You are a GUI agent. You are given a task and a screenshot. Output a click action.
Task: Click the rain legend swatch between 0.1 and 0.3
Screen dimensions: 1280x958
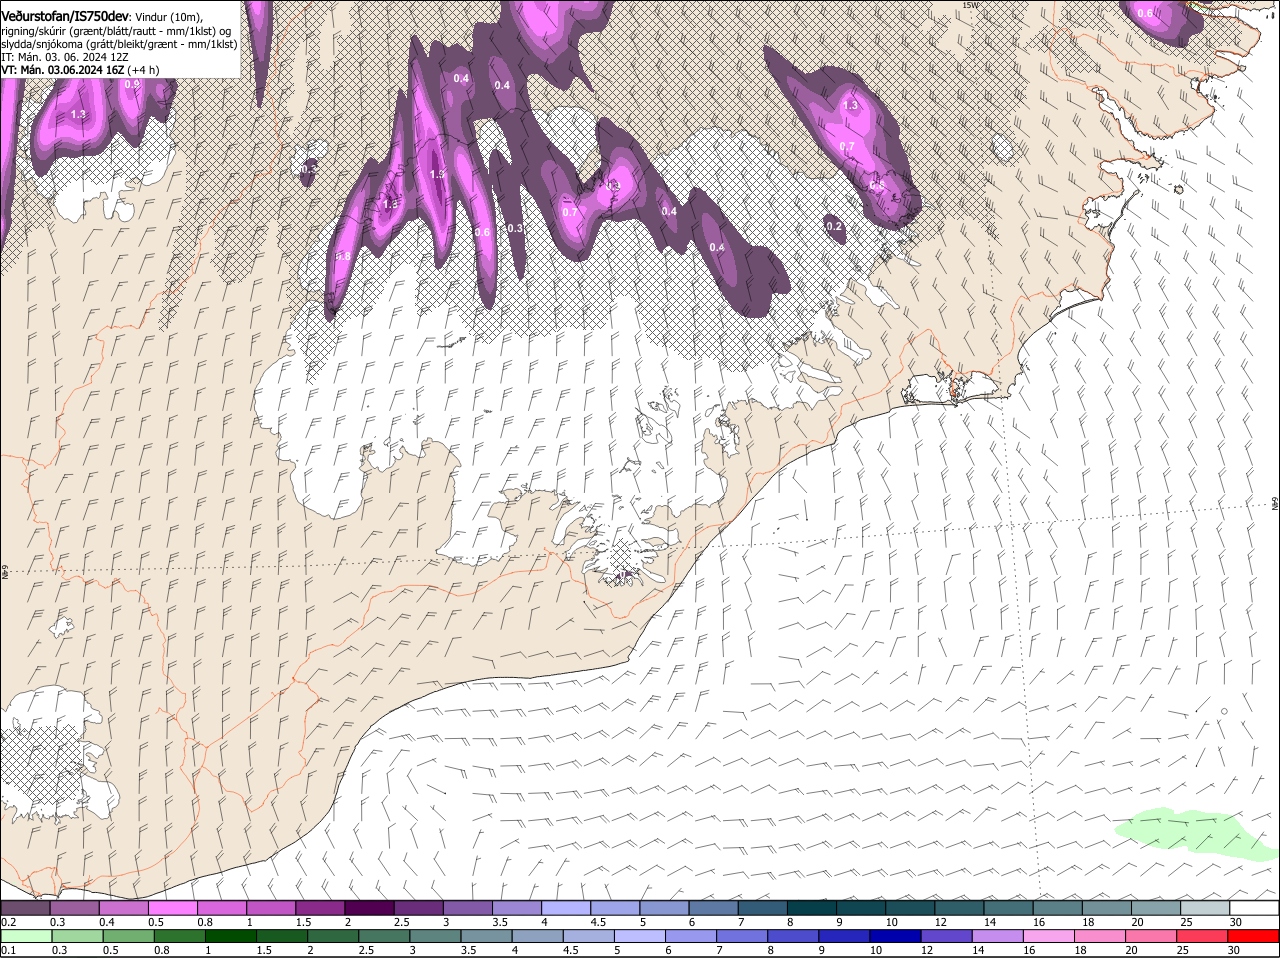[28, 936]
